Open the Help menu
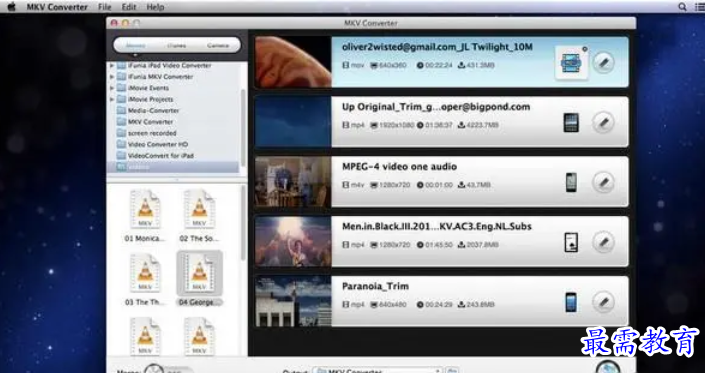The image size is (705, 373). pos(155,7)
